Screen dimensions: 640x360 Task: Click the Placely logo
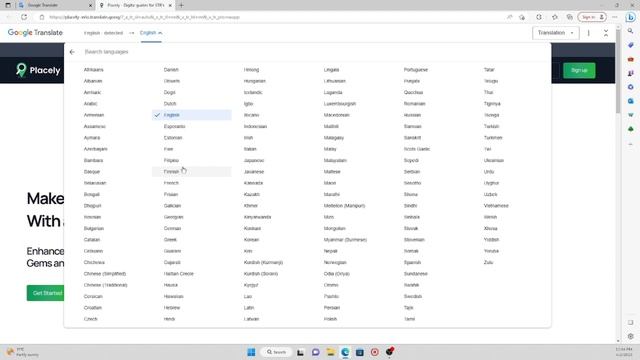[x=38, y=70]
